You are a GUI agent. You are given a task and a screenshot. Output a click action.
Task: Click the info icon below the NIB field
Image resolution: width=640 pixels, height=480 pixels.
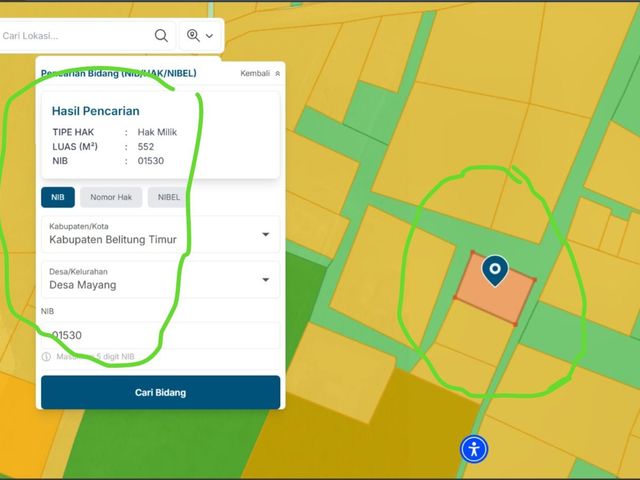46,357
